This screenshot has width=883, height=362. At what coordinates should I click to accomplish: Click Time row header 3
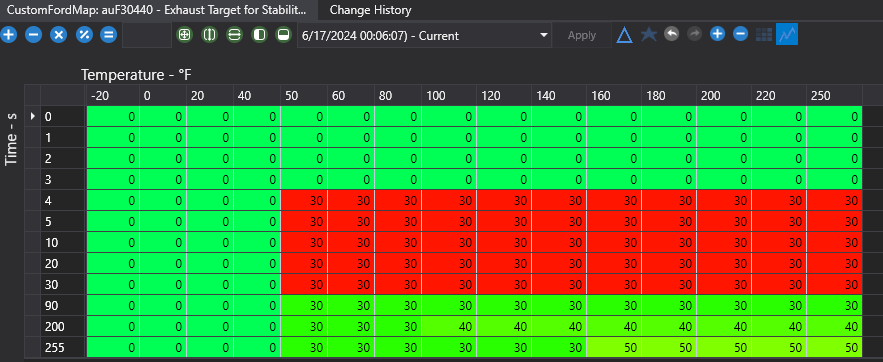tap(63, 180)
